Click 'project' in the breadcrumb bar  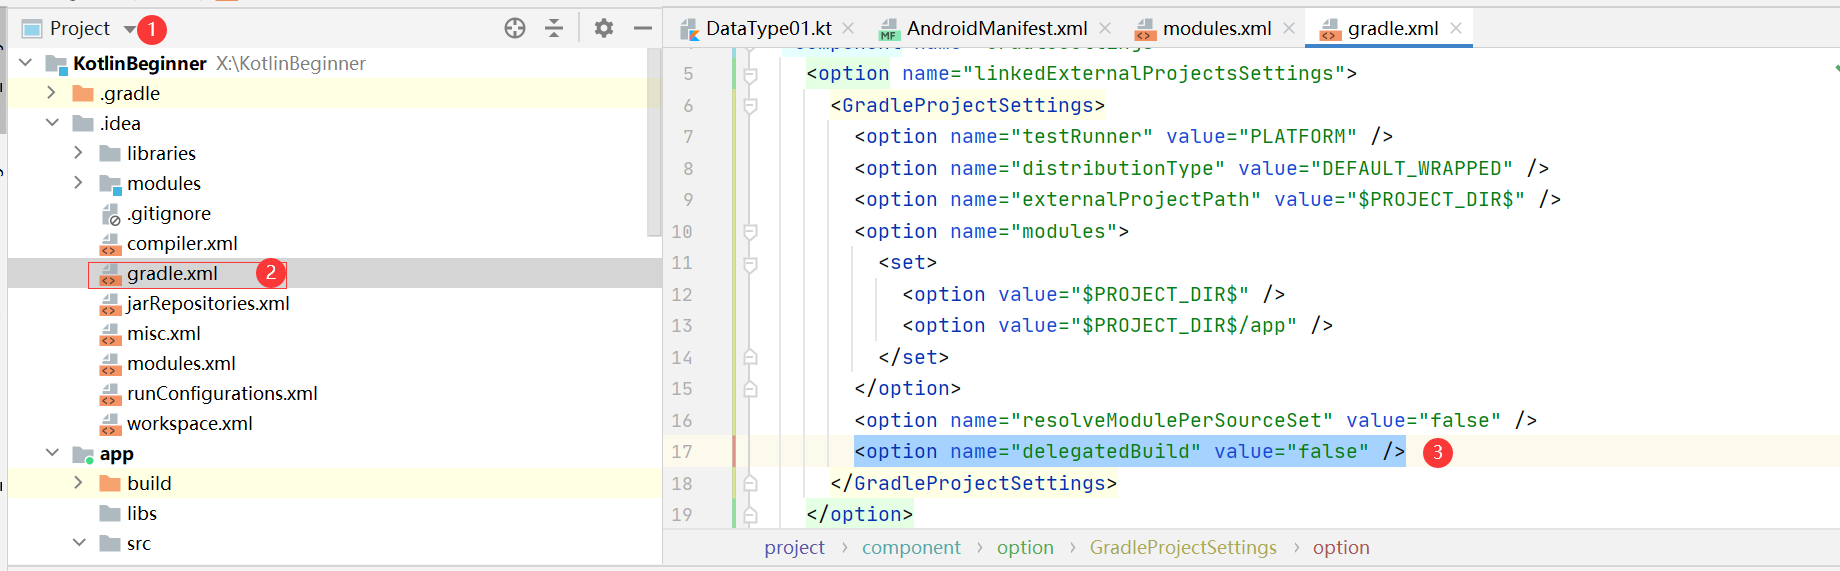[794, 548]
